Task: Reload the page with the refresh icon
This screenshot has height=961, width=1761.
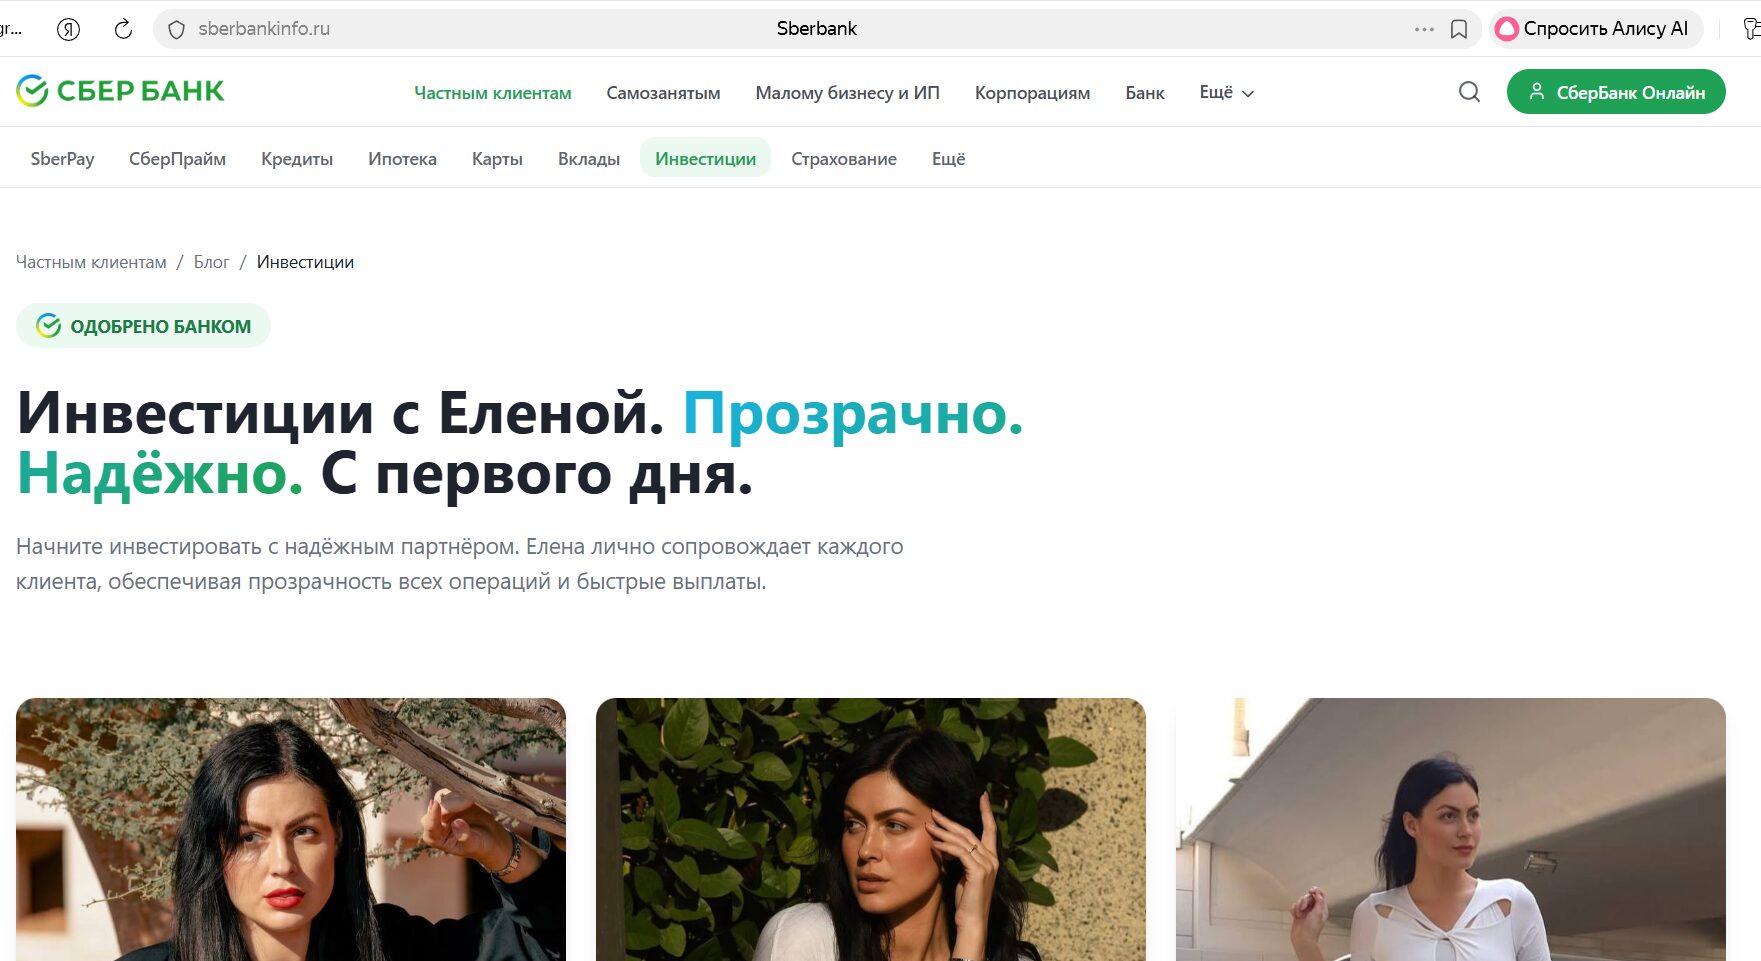Action: tap(123, 29)
